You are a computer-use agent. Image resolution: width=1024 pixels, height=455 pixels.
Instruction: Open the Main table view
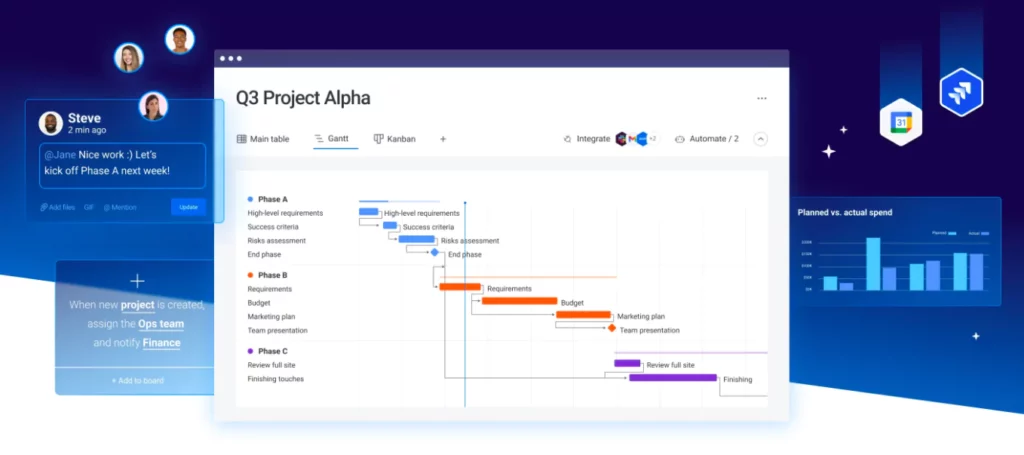[x=263, y=139]
